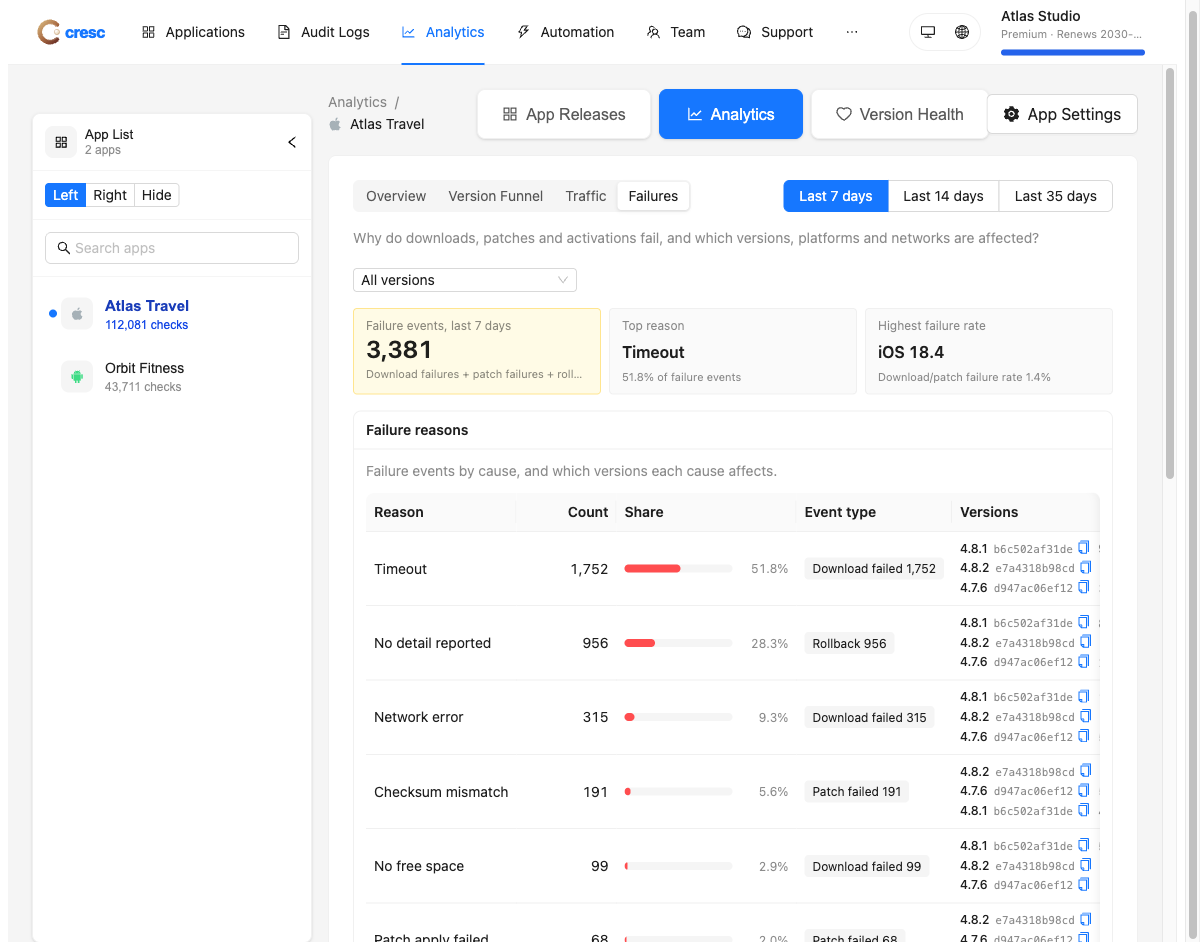Screen dimensions: 1200x942
Task: Set app list position to Left
Action: click(x=66, y=195)
